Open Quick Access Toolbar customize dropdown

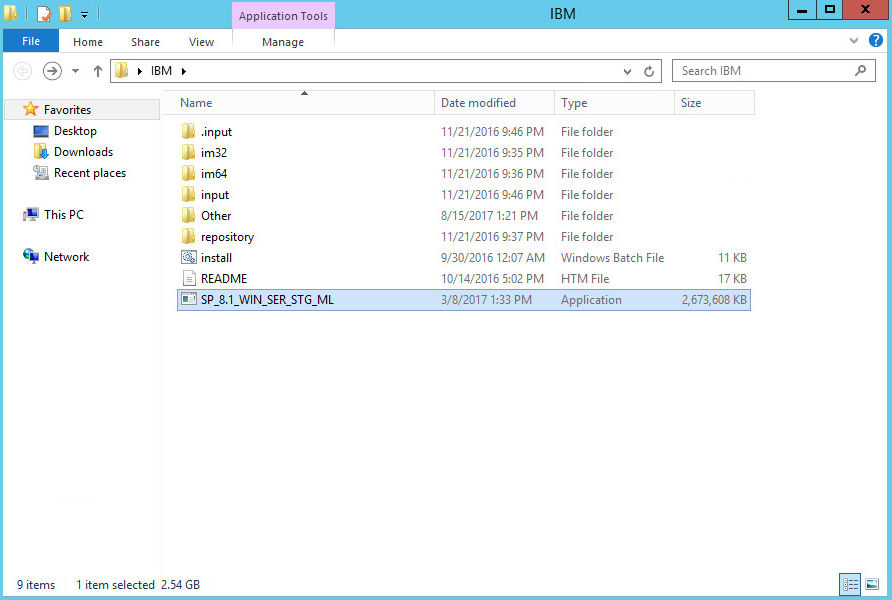[84, 15]
